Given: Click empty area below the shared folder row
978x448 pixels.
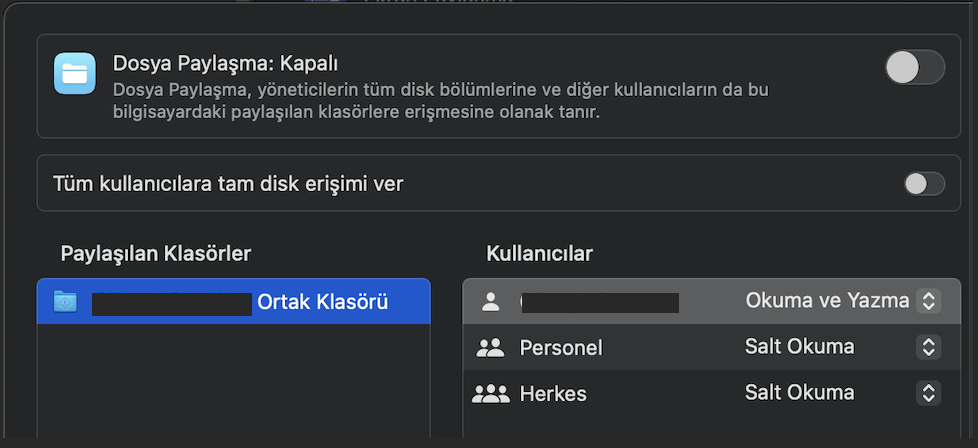Looking at the screenshot, I should pos(233,381).
